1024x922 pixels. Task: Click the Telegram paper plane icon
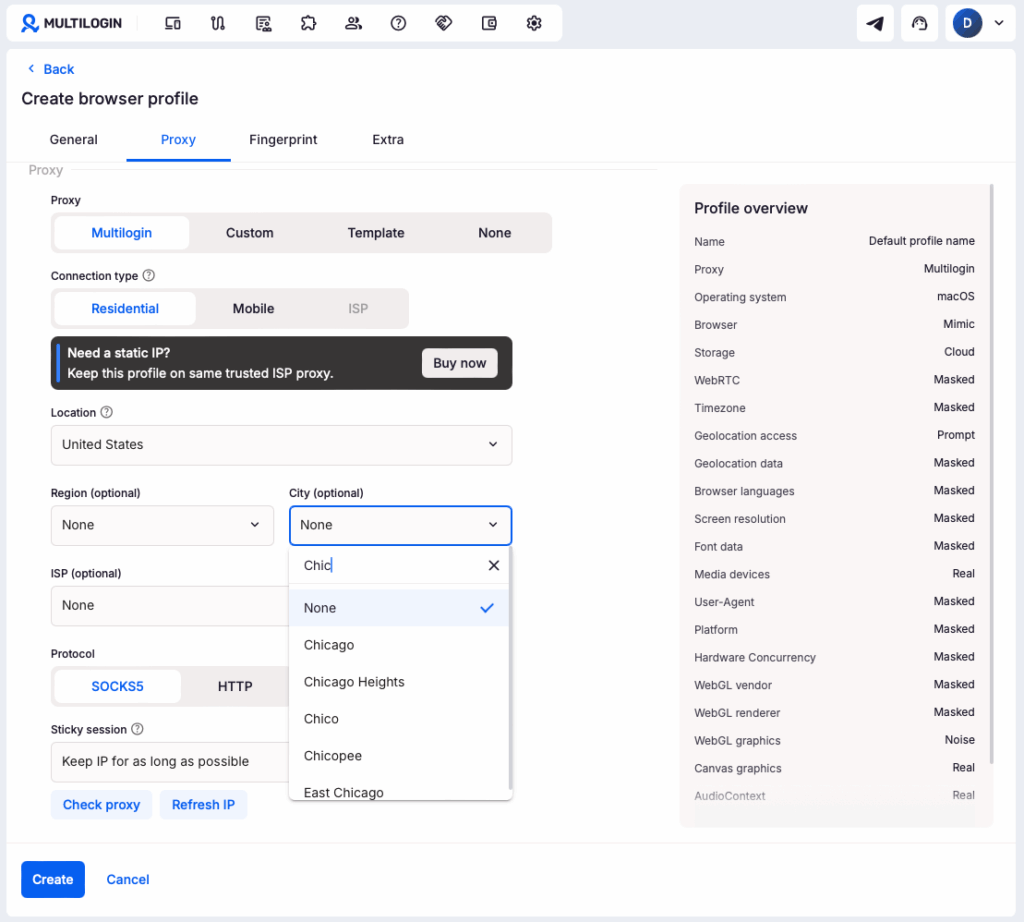(875, 24)
